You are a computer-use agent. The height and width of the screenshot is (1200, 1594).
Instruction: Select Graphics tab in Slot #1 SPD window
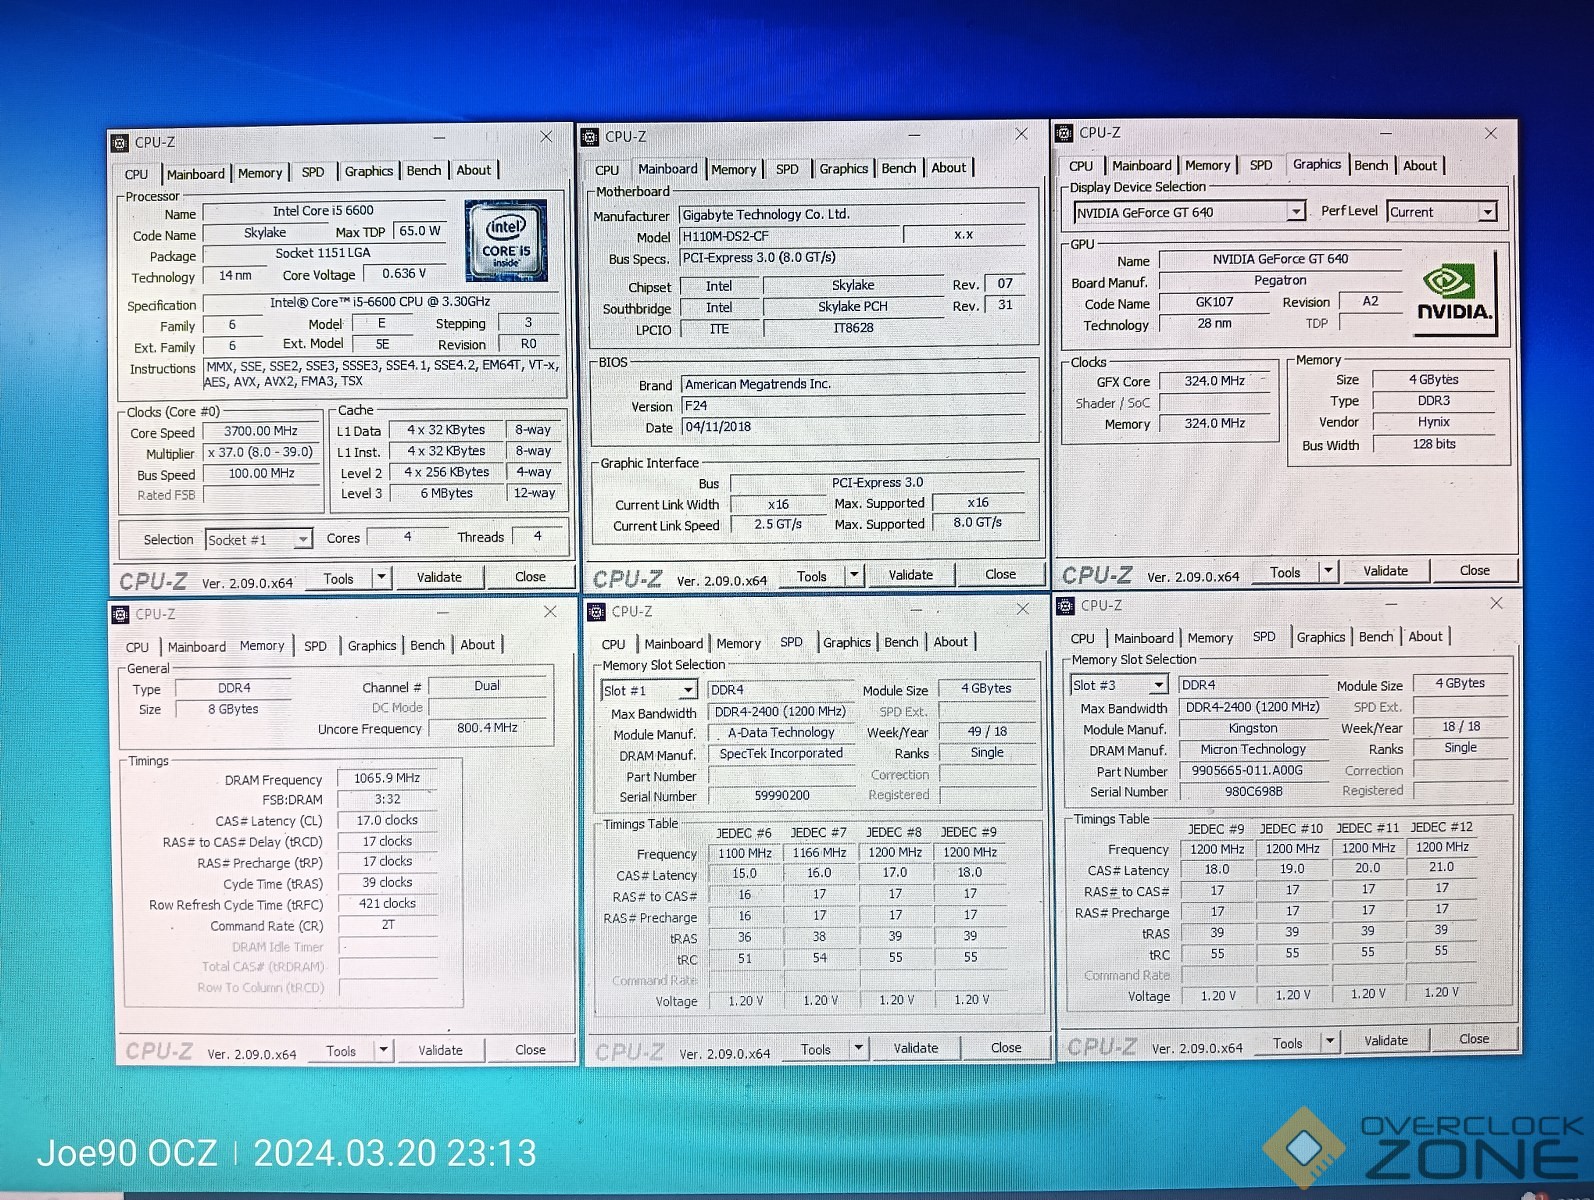[847, 642]
